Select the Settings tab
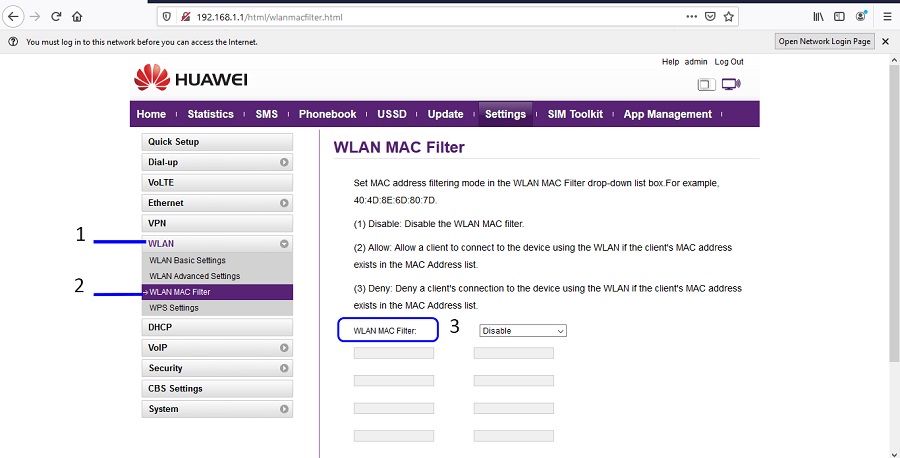 point(505,114)
